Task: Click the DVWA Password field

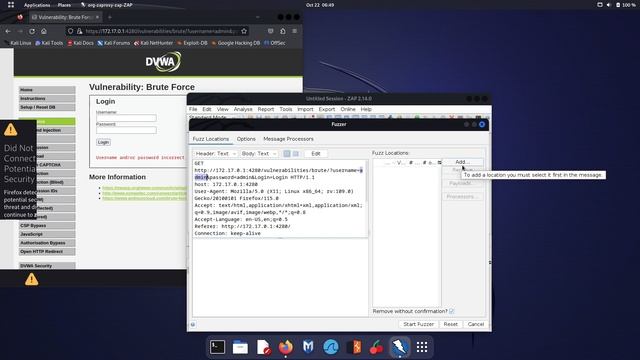Action: (x=126, y=130)
